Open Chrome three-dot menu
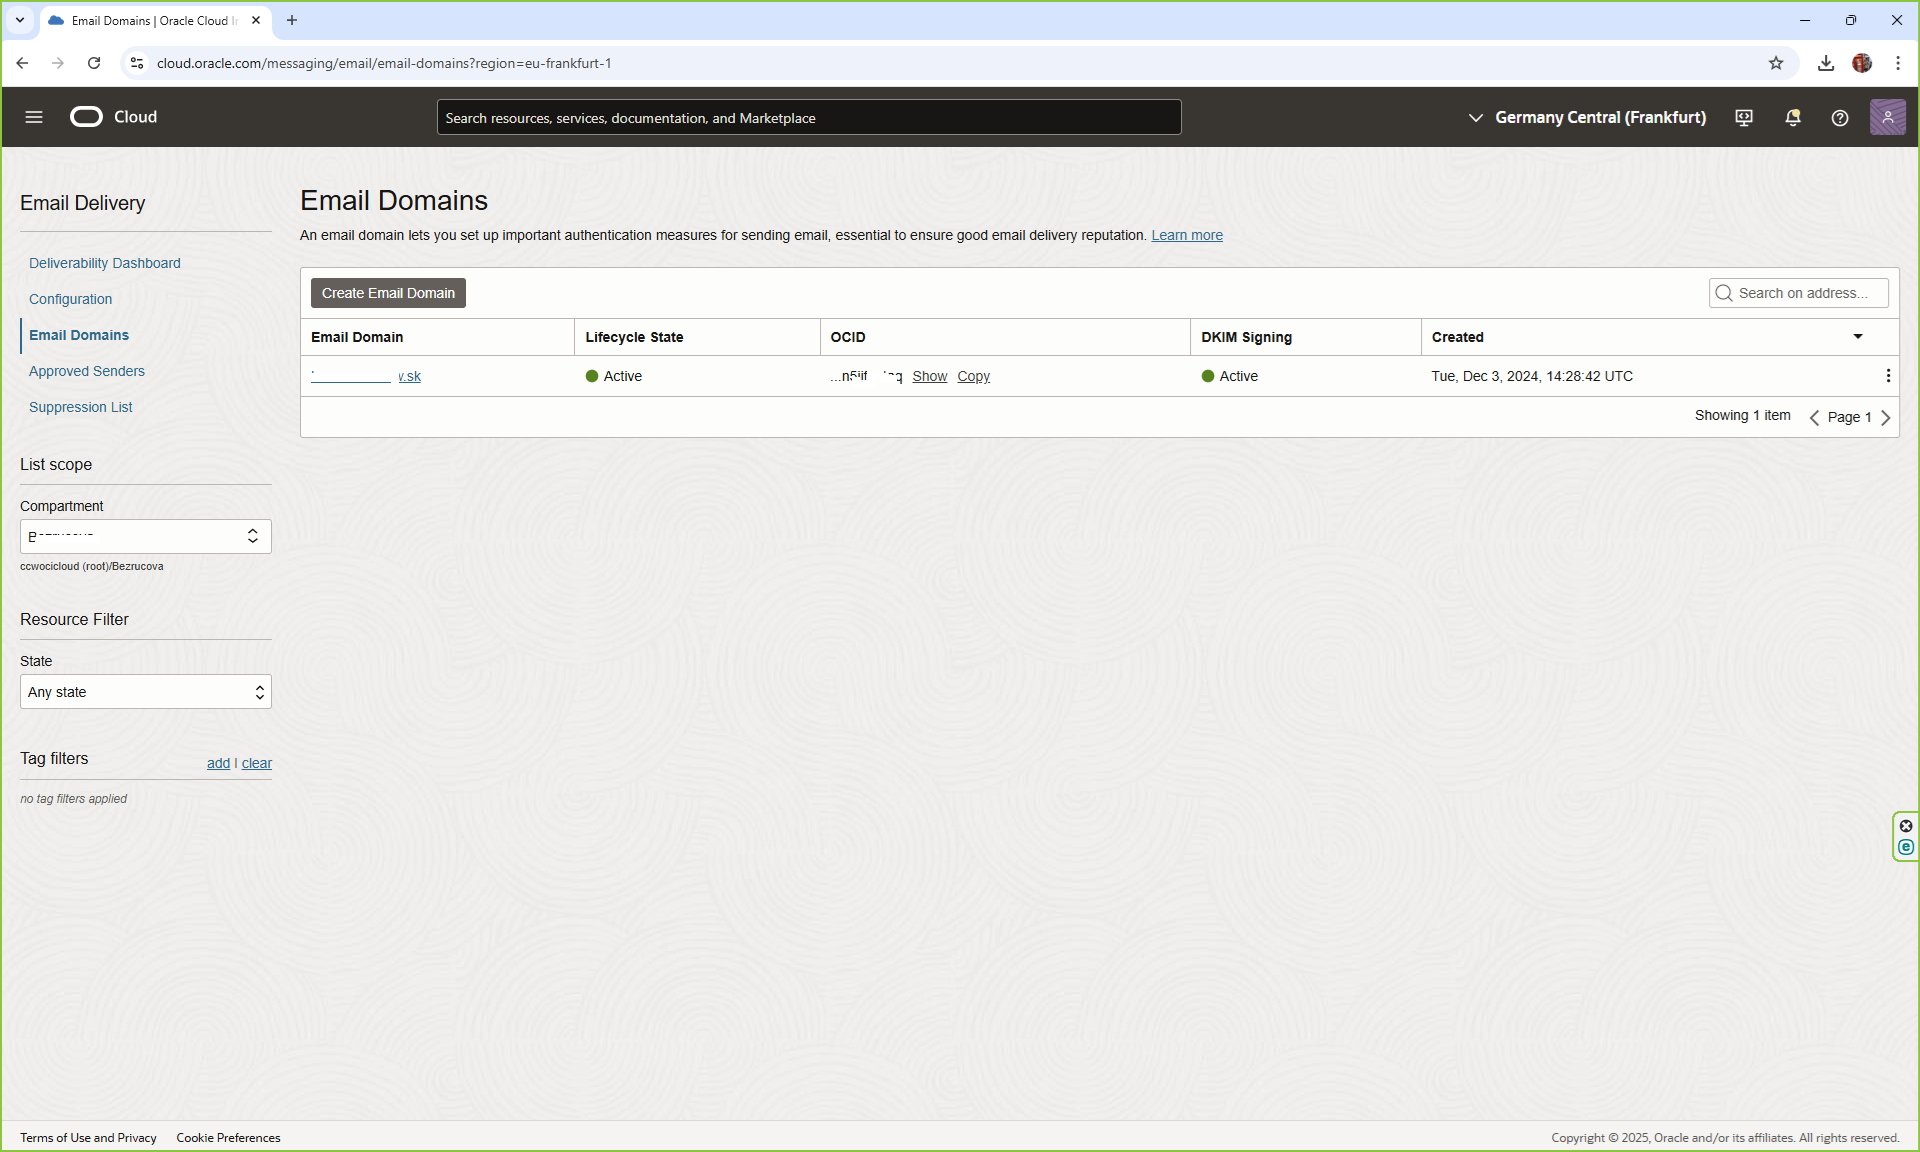Image resolution: width=1920 pixels, height=1152 pixels. point(1898,63)
